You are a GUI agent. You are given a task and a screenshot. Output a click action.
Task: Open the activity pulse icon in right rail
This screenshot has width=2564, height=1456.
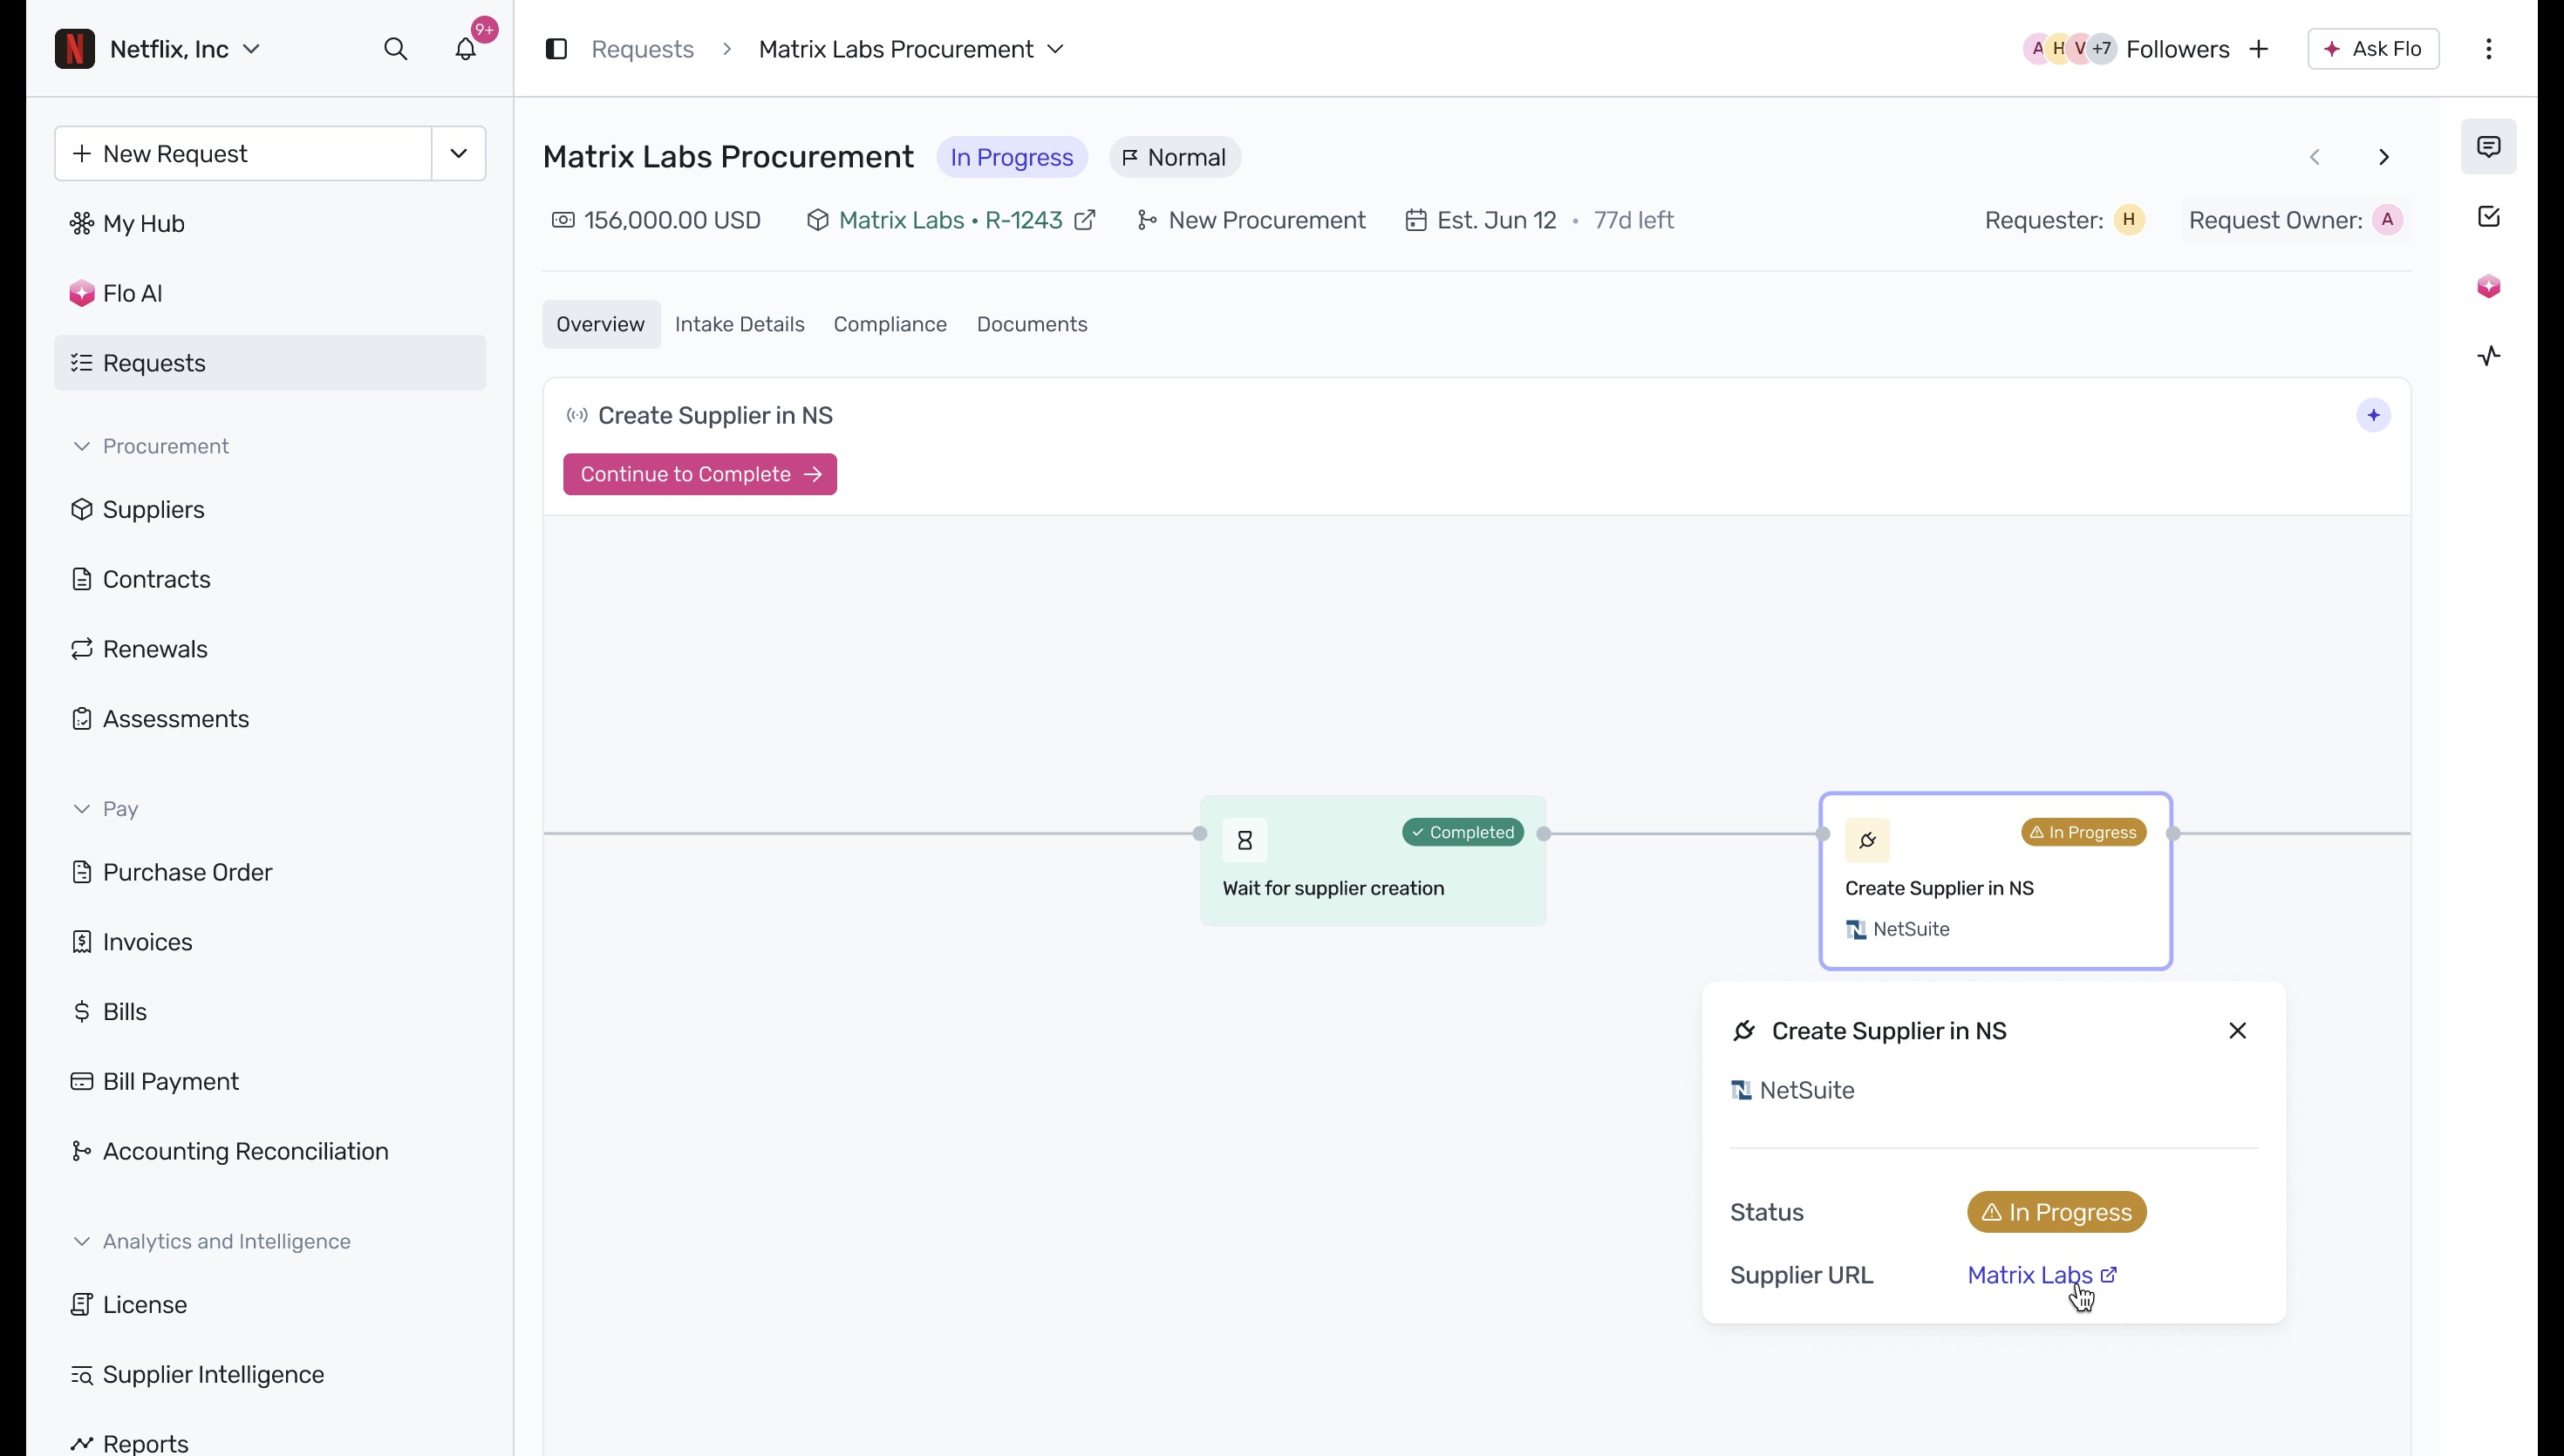(x=2489, y=356)
